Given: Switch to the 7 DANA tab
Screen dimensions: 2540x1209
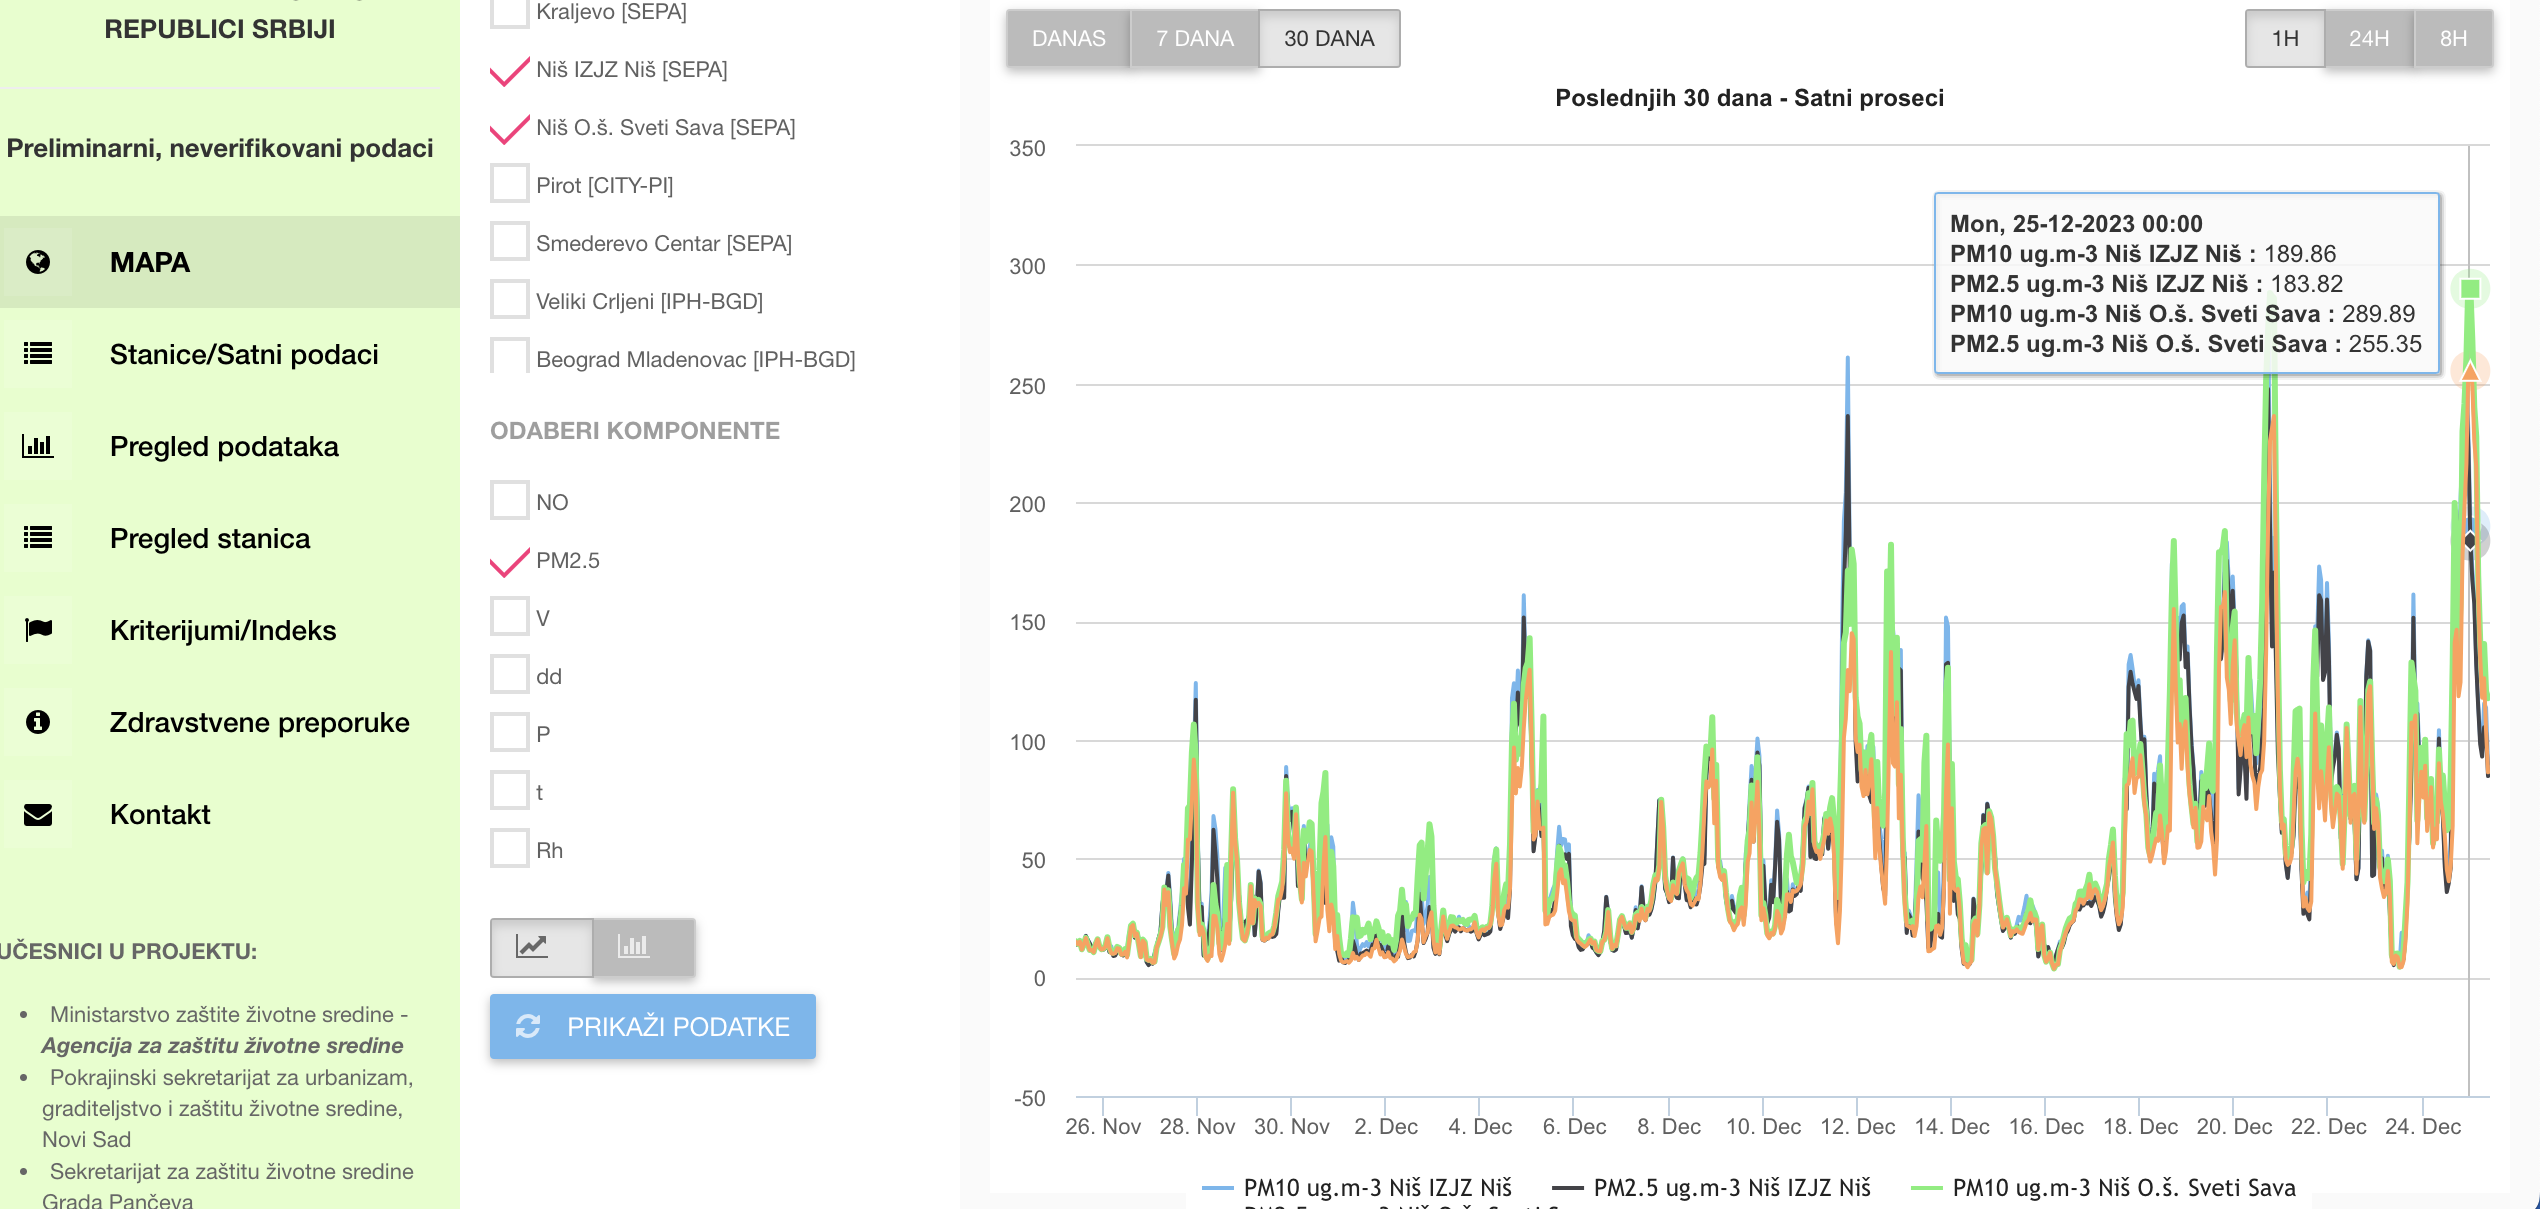Looking at the screenshot, I should click(1194, 39).
